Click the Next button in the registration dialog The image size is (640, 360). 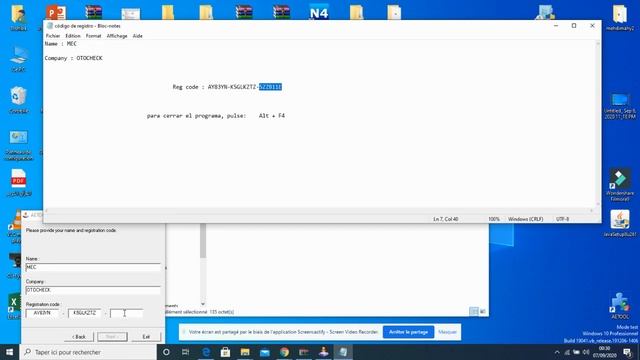tap(112, 337)
